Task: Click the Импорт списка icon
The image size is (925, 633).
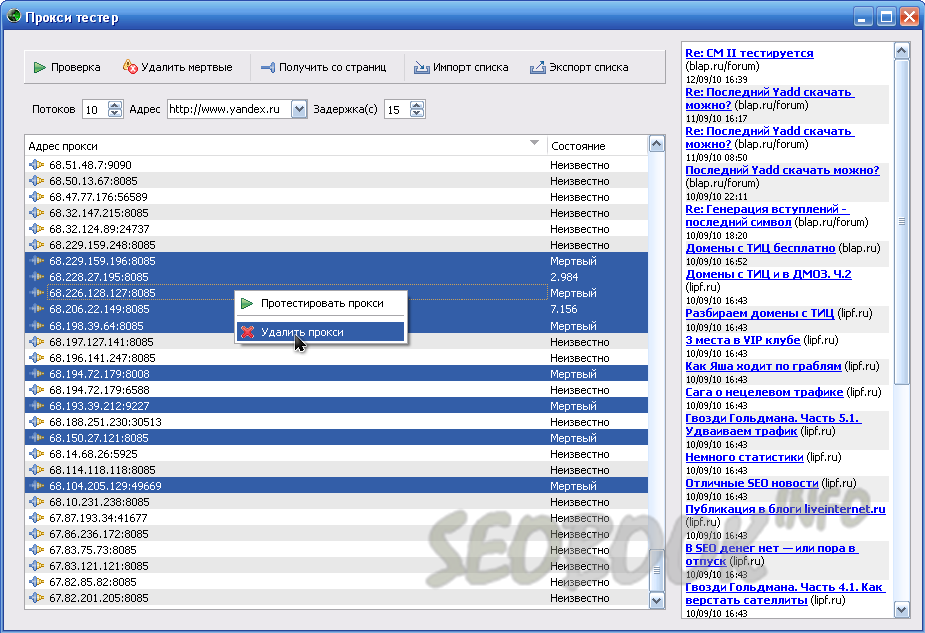Action: point(421,67)
